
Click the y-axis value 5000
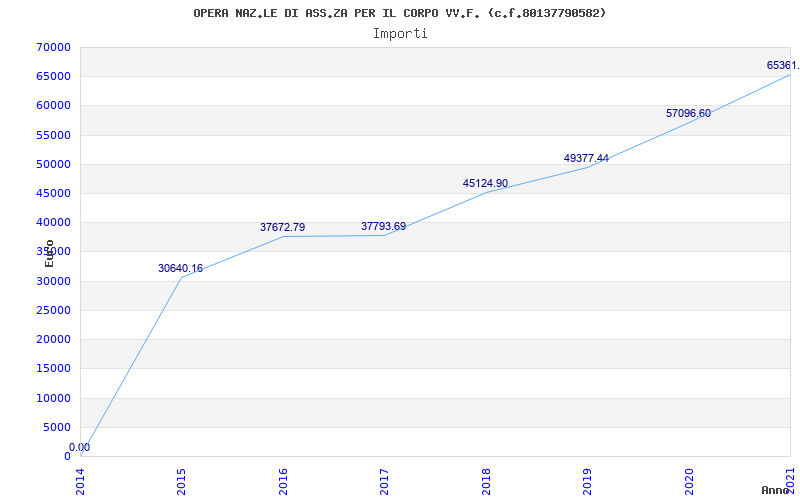pos(57,427)
